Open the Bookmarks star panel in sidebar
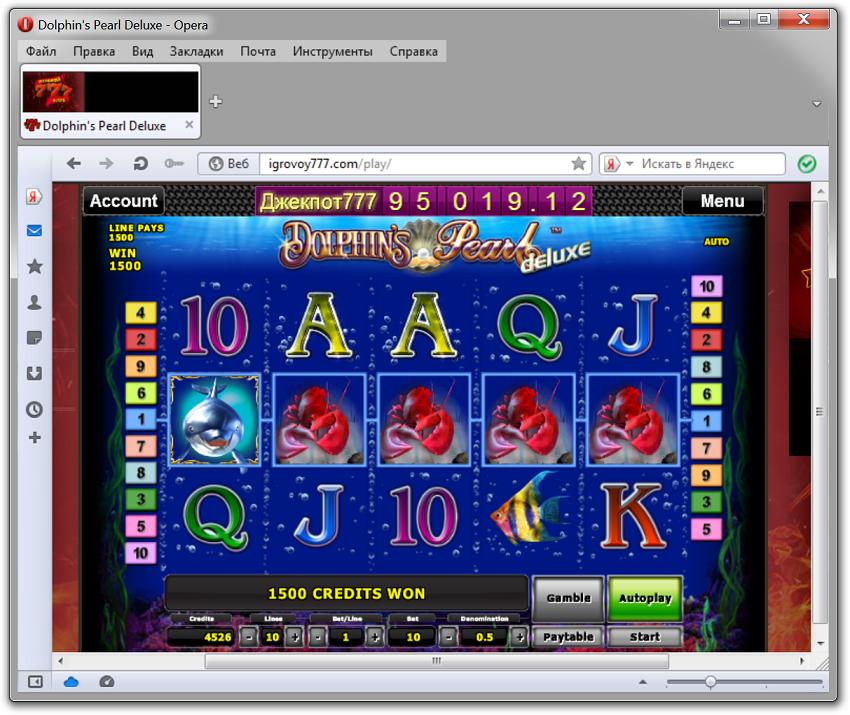This screenshot has height=715, width=850. (x=34, y=266)
